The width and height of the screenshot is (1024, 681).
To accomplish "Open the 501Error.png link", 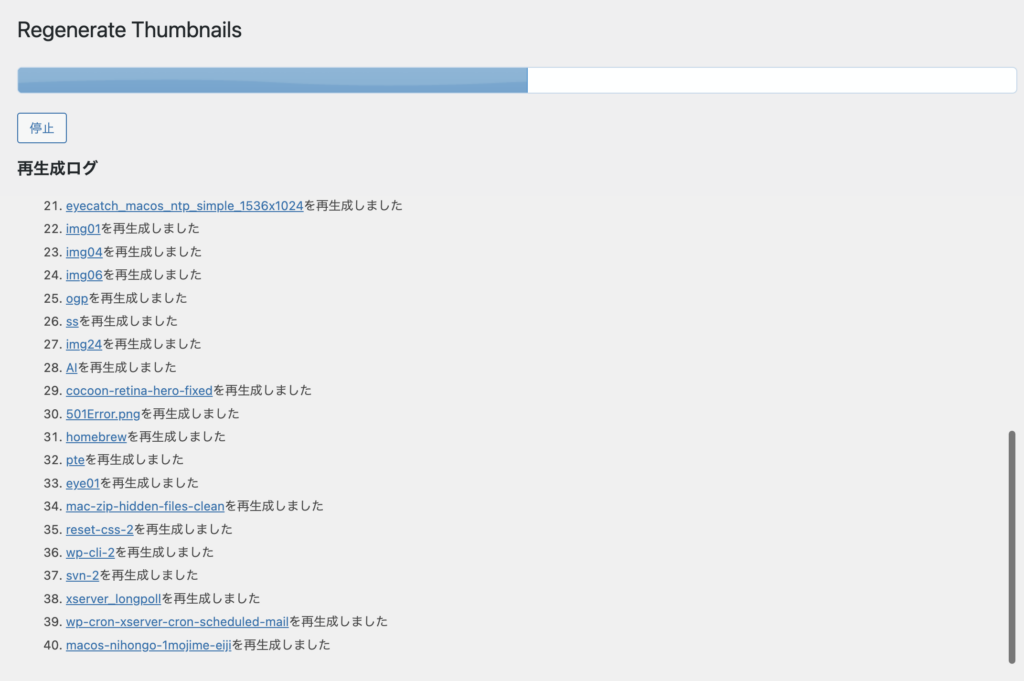I will coord(103,413).
